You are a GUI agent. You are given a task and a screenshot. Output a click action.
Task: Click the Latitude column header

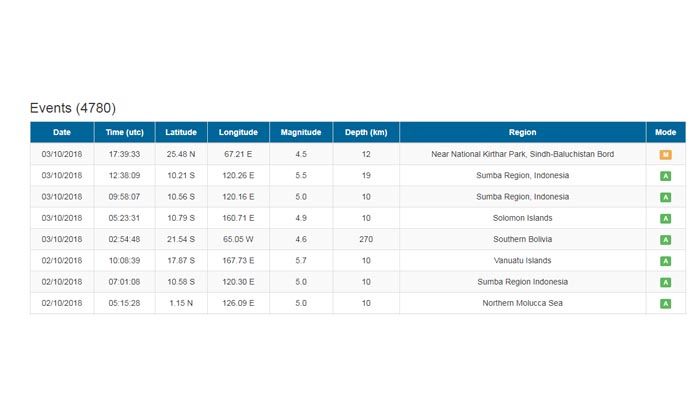[x=181, y=132]
